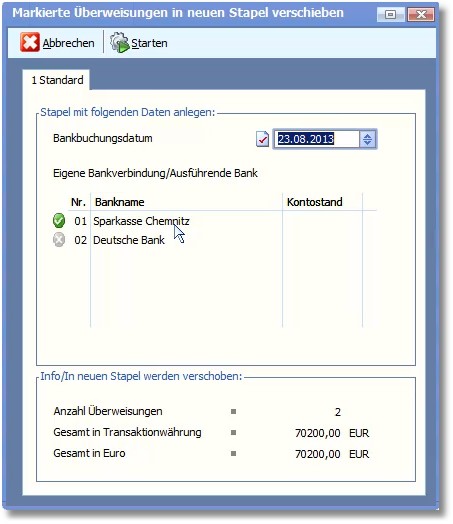Click into the date field 23.08.2013
The image size is (453, 524).
click(317, 139)
